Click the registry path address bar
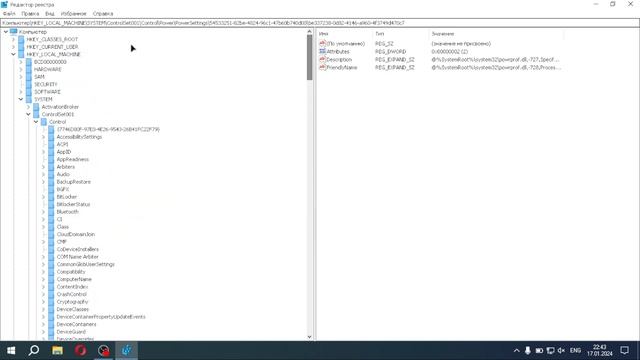This screenshot has height=360, width=640. (x=320, y=23)
